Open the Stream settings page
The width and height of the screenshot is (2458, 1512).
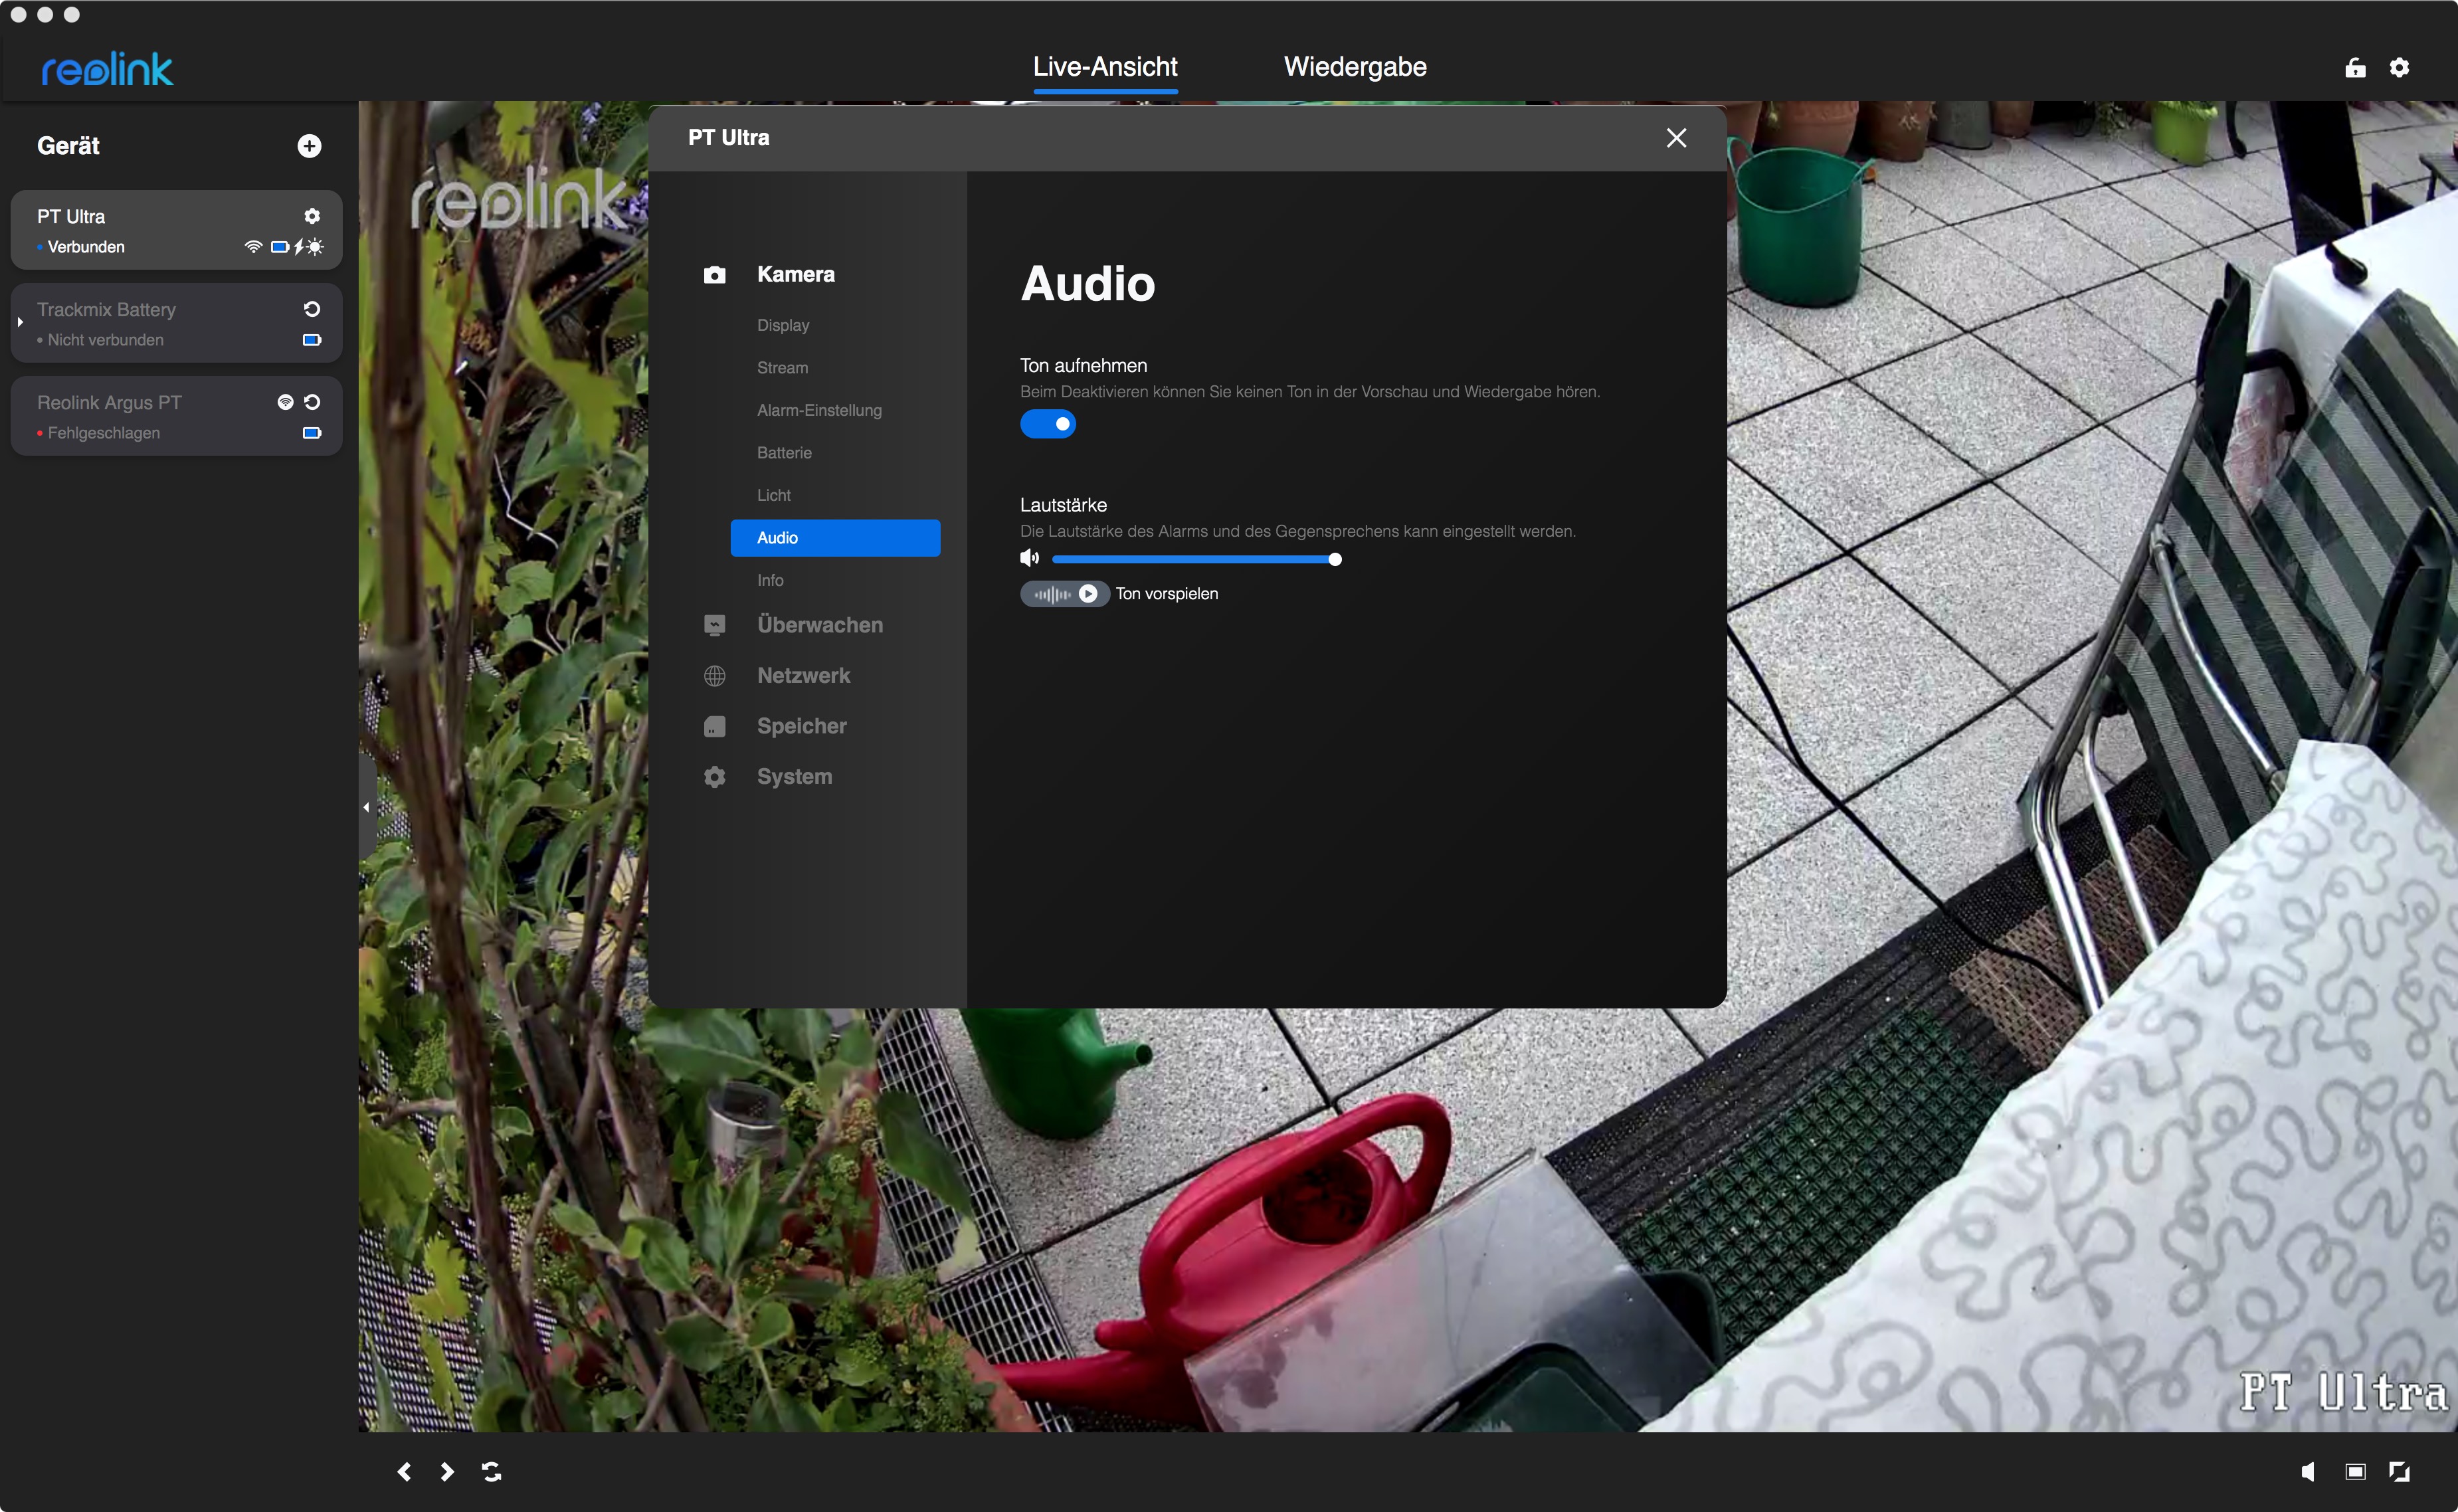tap(782, 368)
